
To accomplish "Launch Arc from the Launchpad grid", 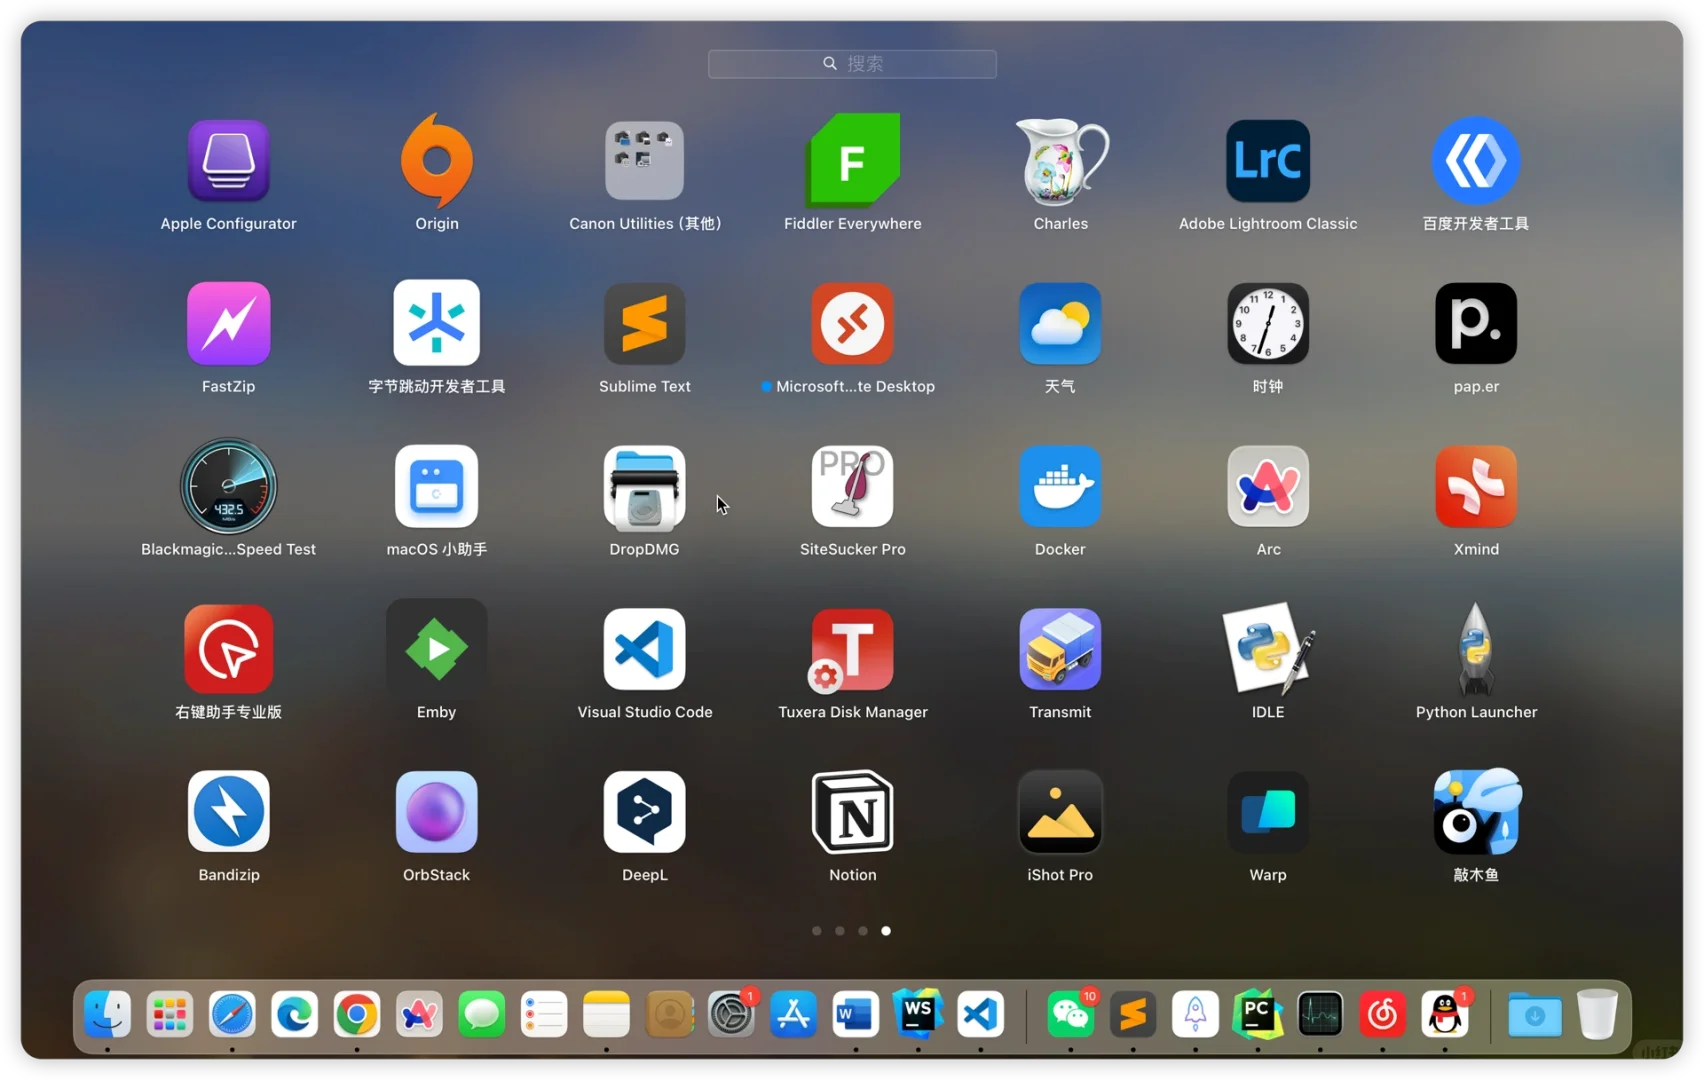I will [x=1268, y=487].
